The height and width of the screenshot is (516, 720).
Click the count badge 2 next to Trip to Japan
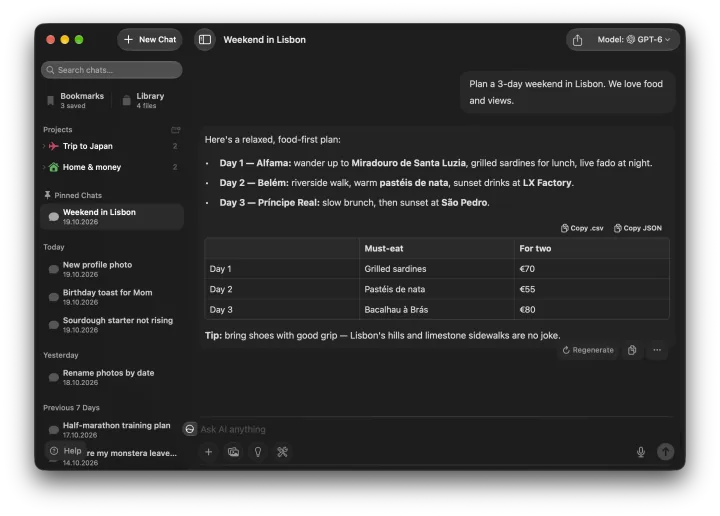coord(174,146)
